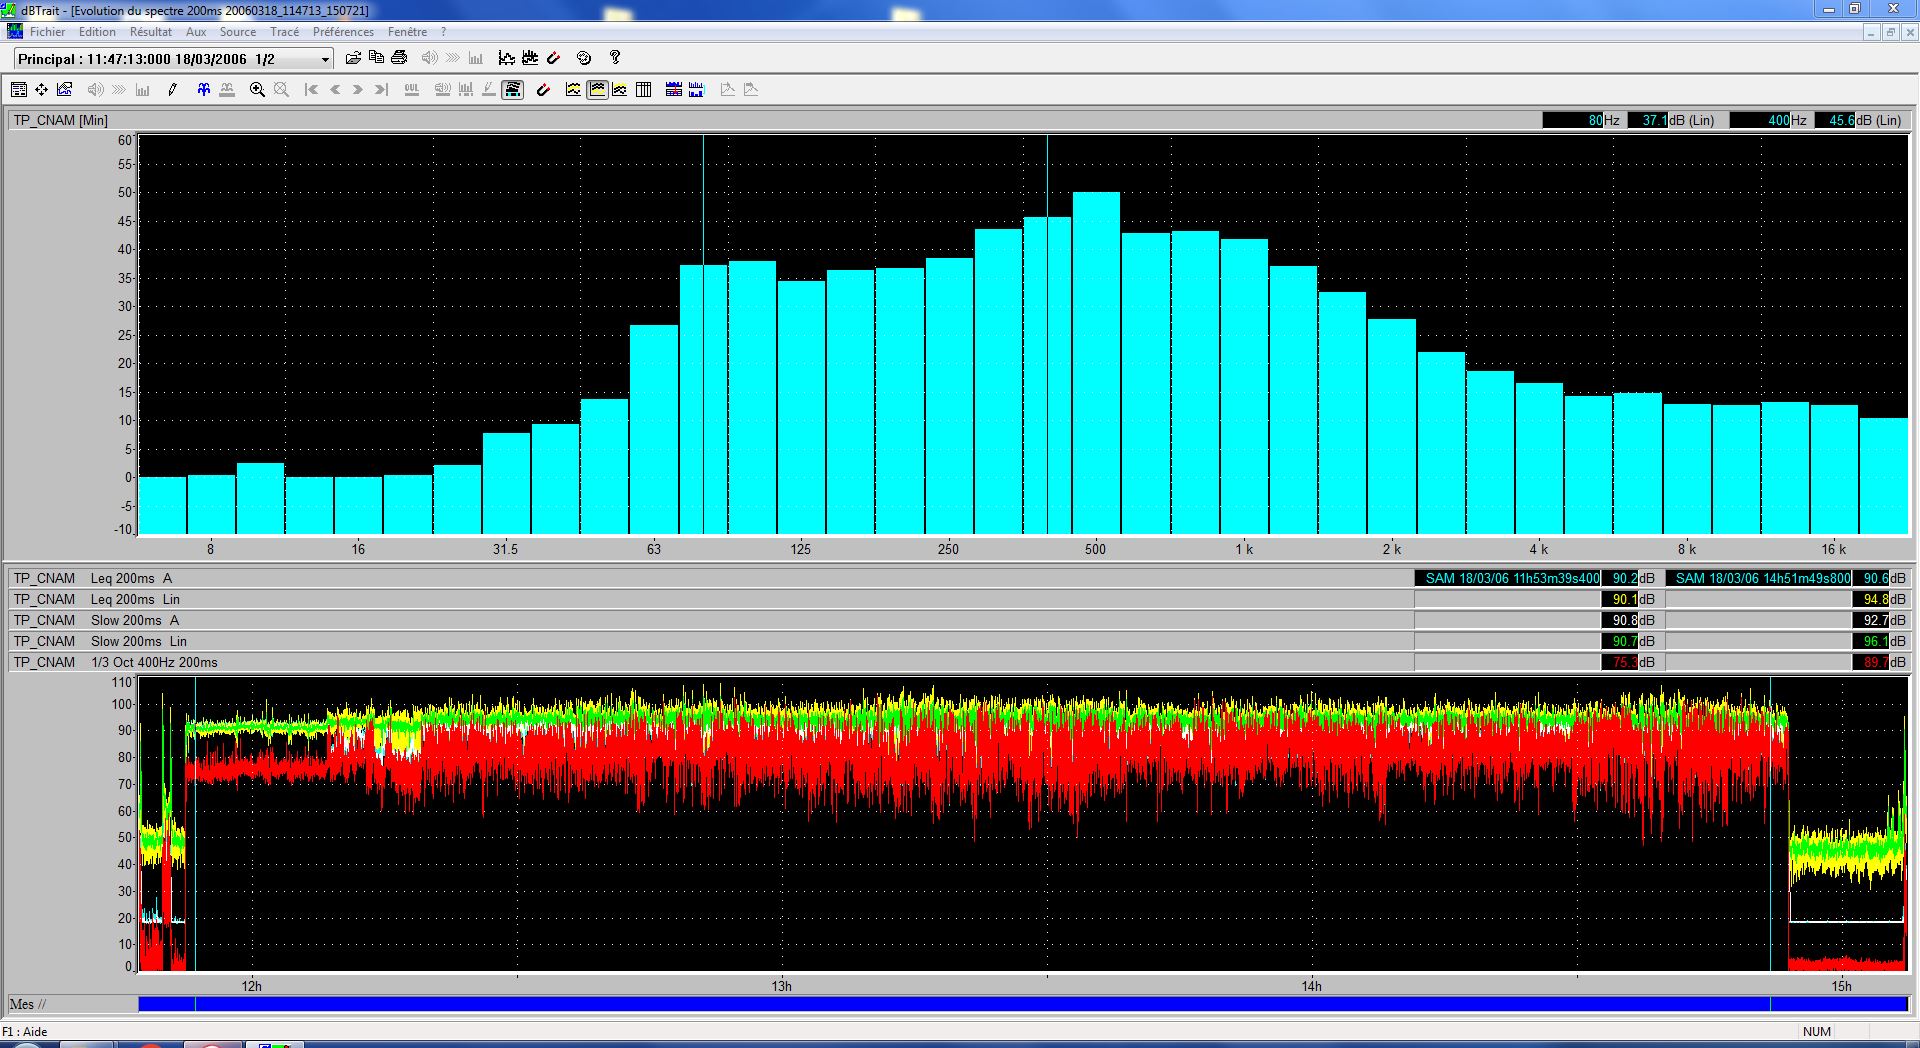Open the data table view icon
This screenshot has height=1048, width=1920.
[645, 89]
